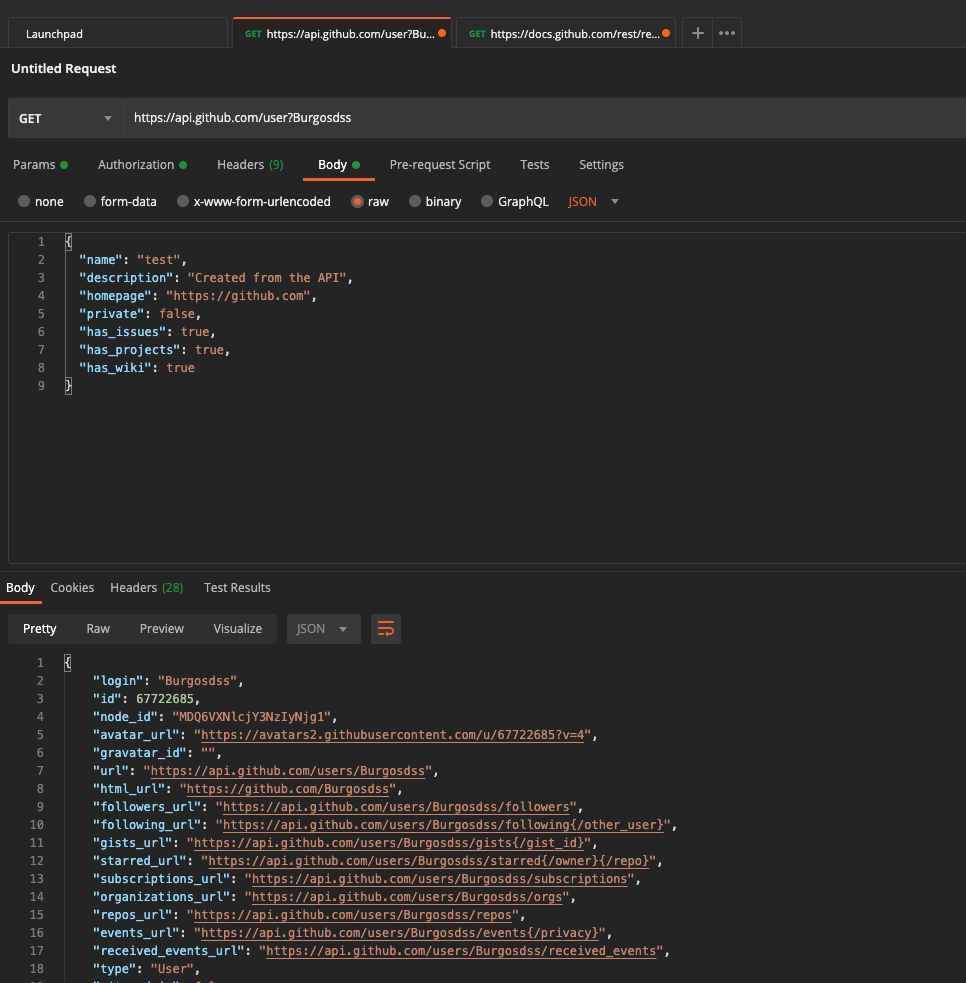Open the request Settings tab
Image resolution: width=966 pixels, height=983 pixels.
[601, 165]
